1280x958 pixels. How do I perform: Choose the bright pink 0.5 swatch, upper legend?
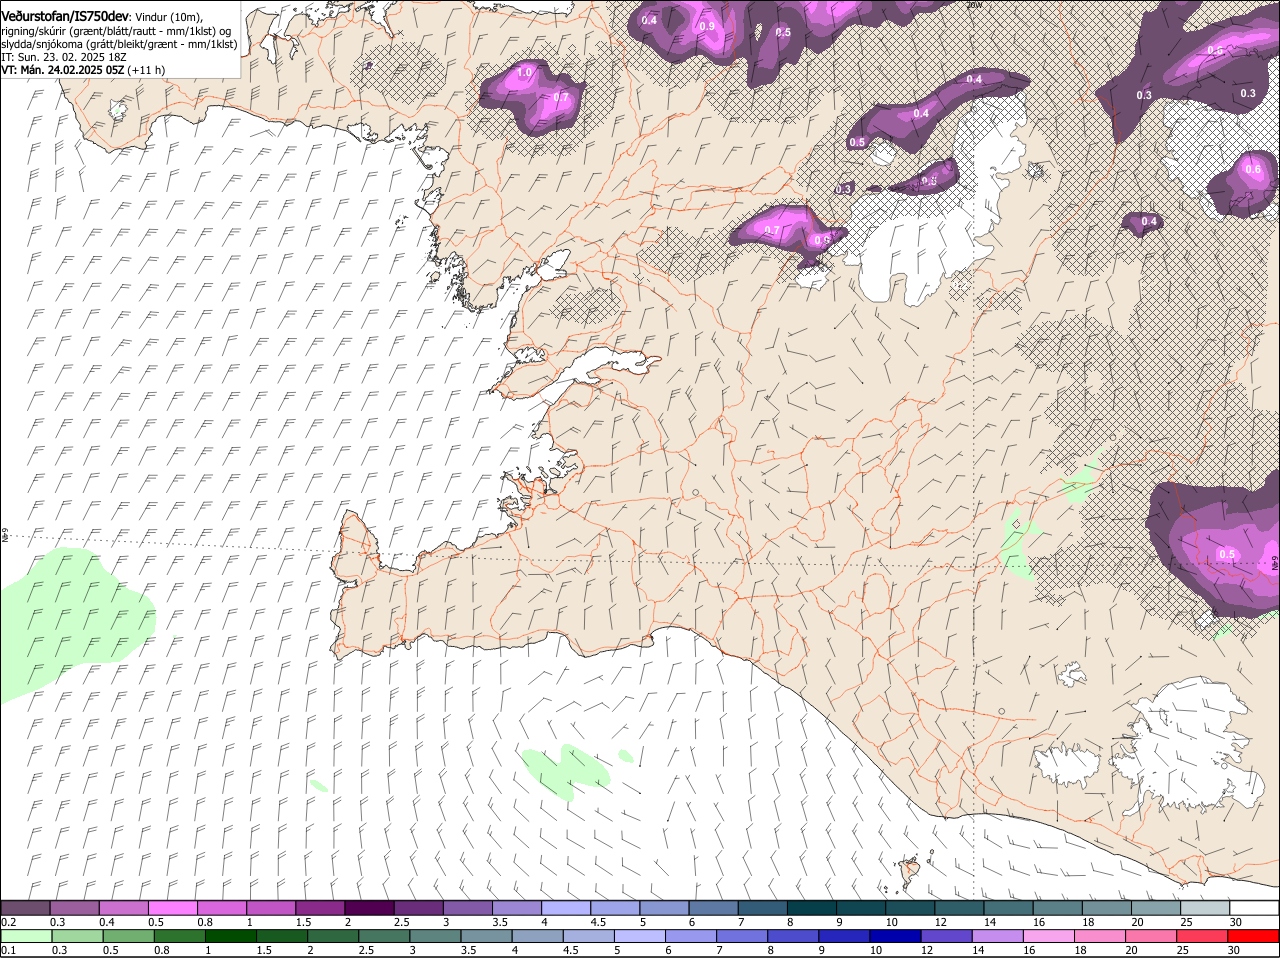pyautogui.click(x=173, y=908)
